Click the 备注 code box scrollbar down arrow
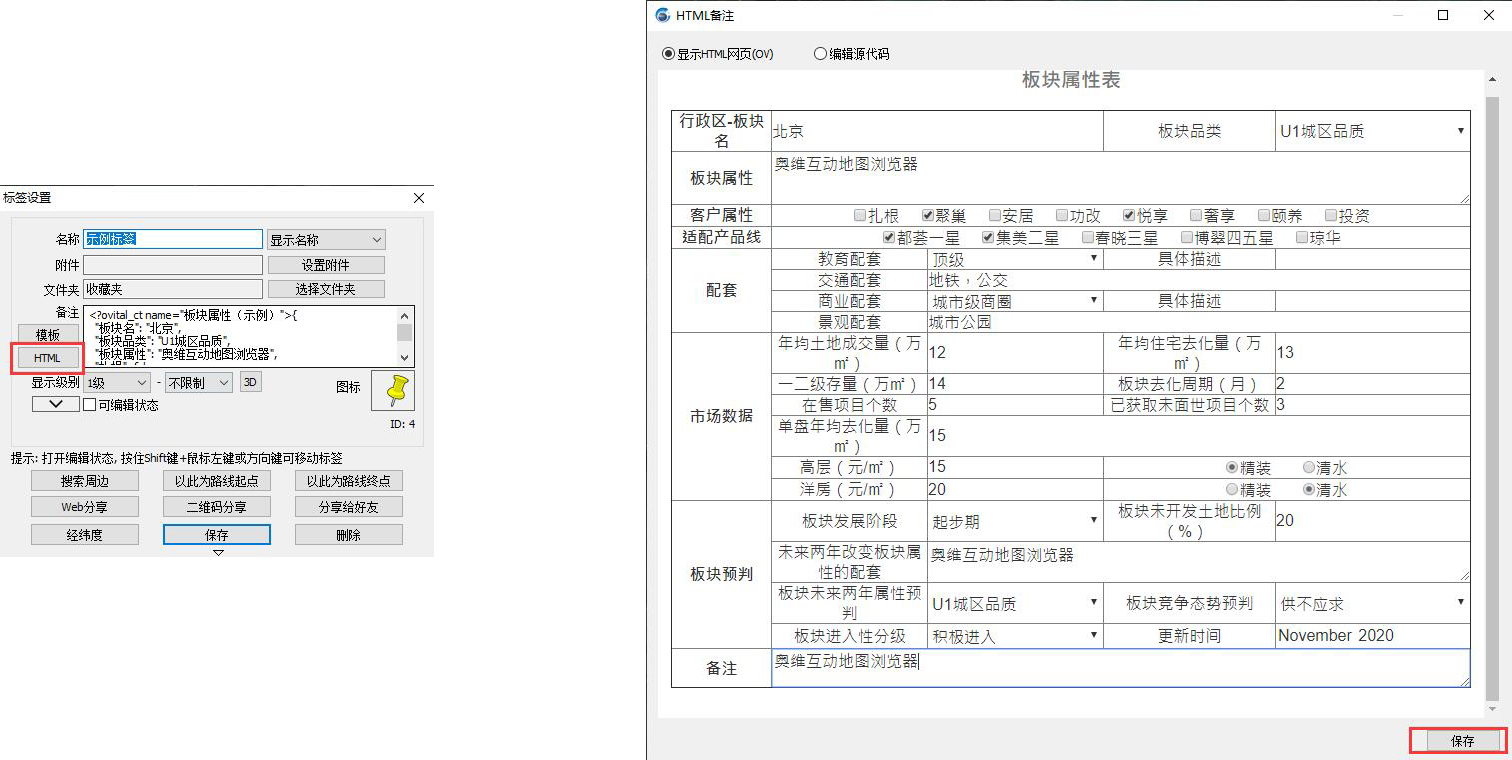The height and width of the screenshot is (760, 1512). (405, 357)
